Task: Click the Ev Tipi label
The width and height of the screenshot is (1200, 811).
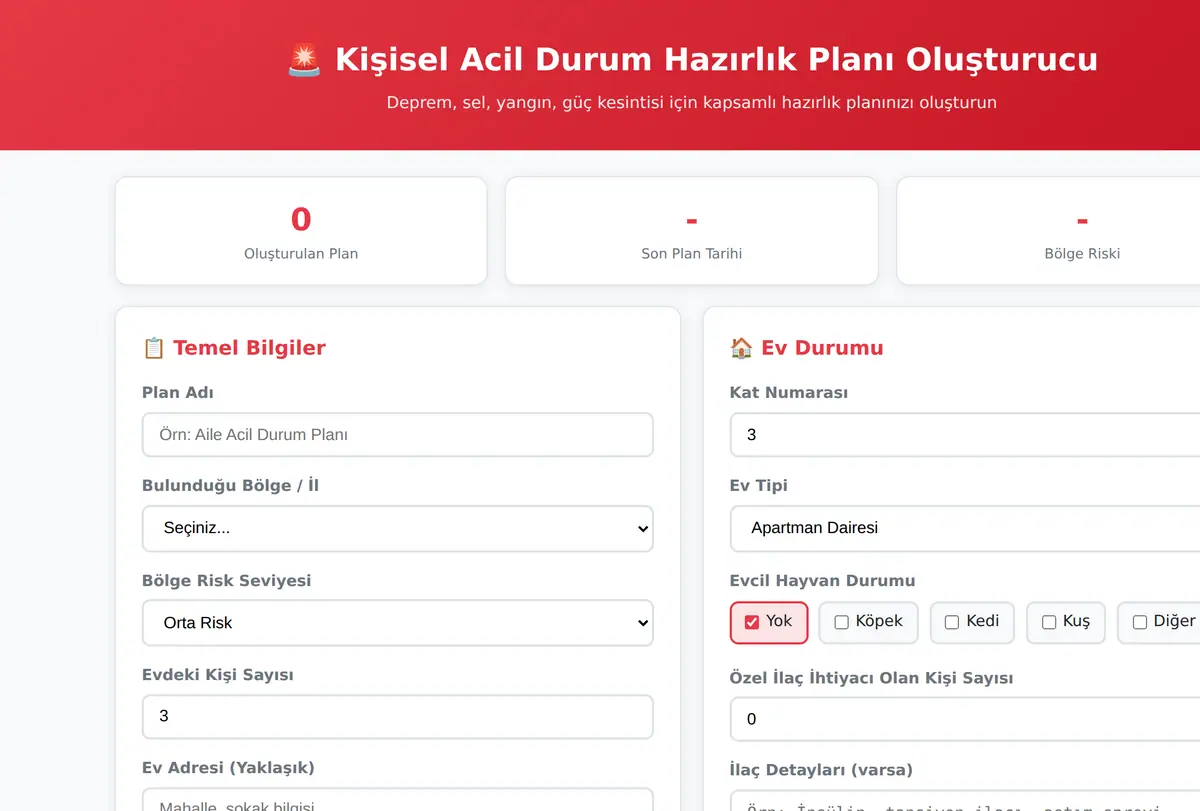Action: [x=759, y=486]
